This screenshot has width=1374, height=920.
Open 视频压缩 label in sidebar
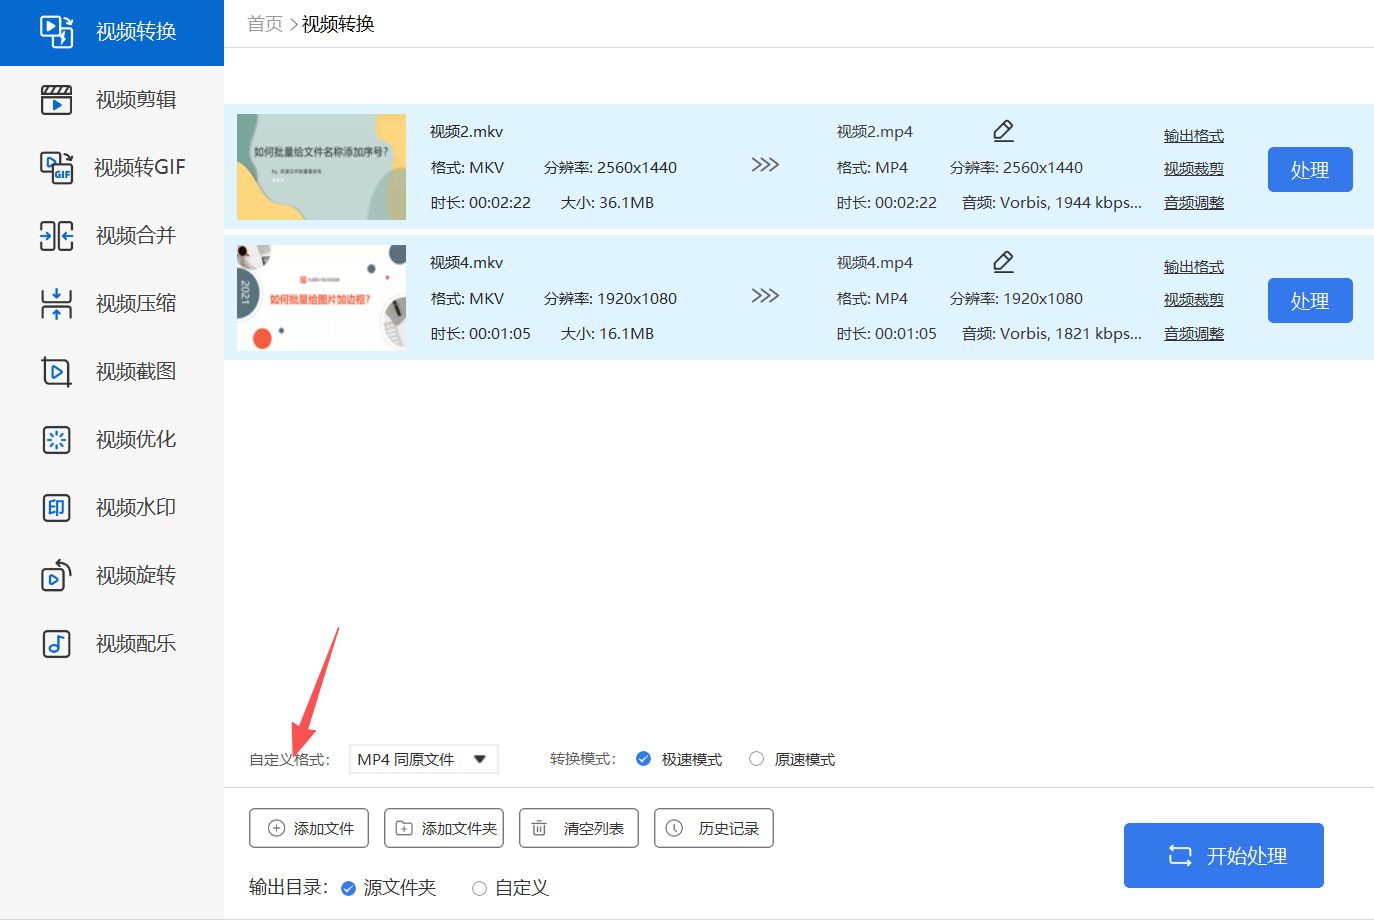pos(136,303)
